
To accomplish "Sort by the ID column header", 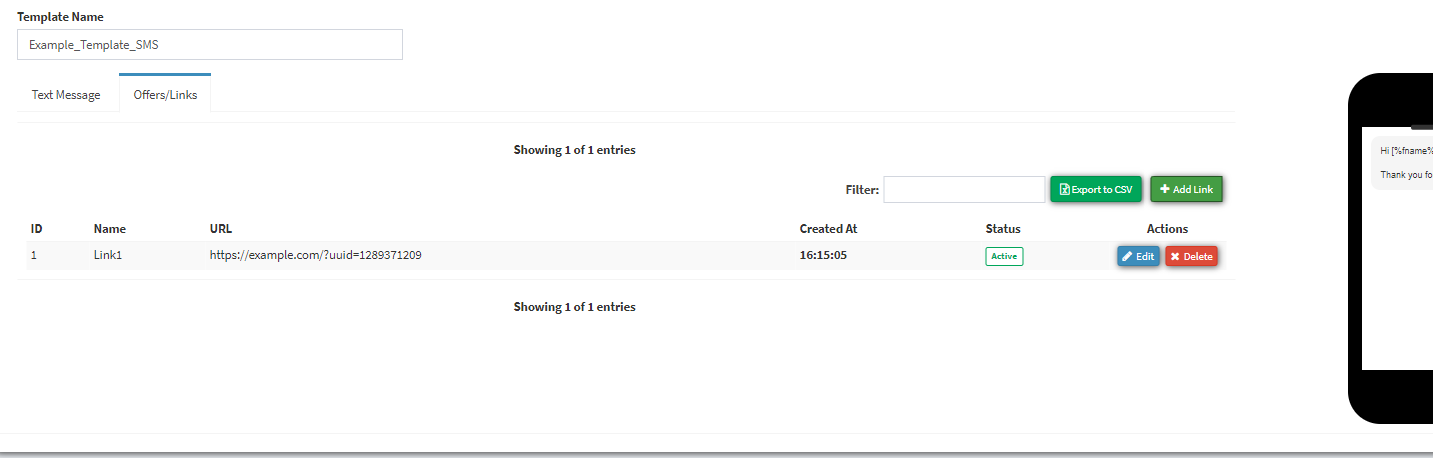I will (x=36, y=229).
